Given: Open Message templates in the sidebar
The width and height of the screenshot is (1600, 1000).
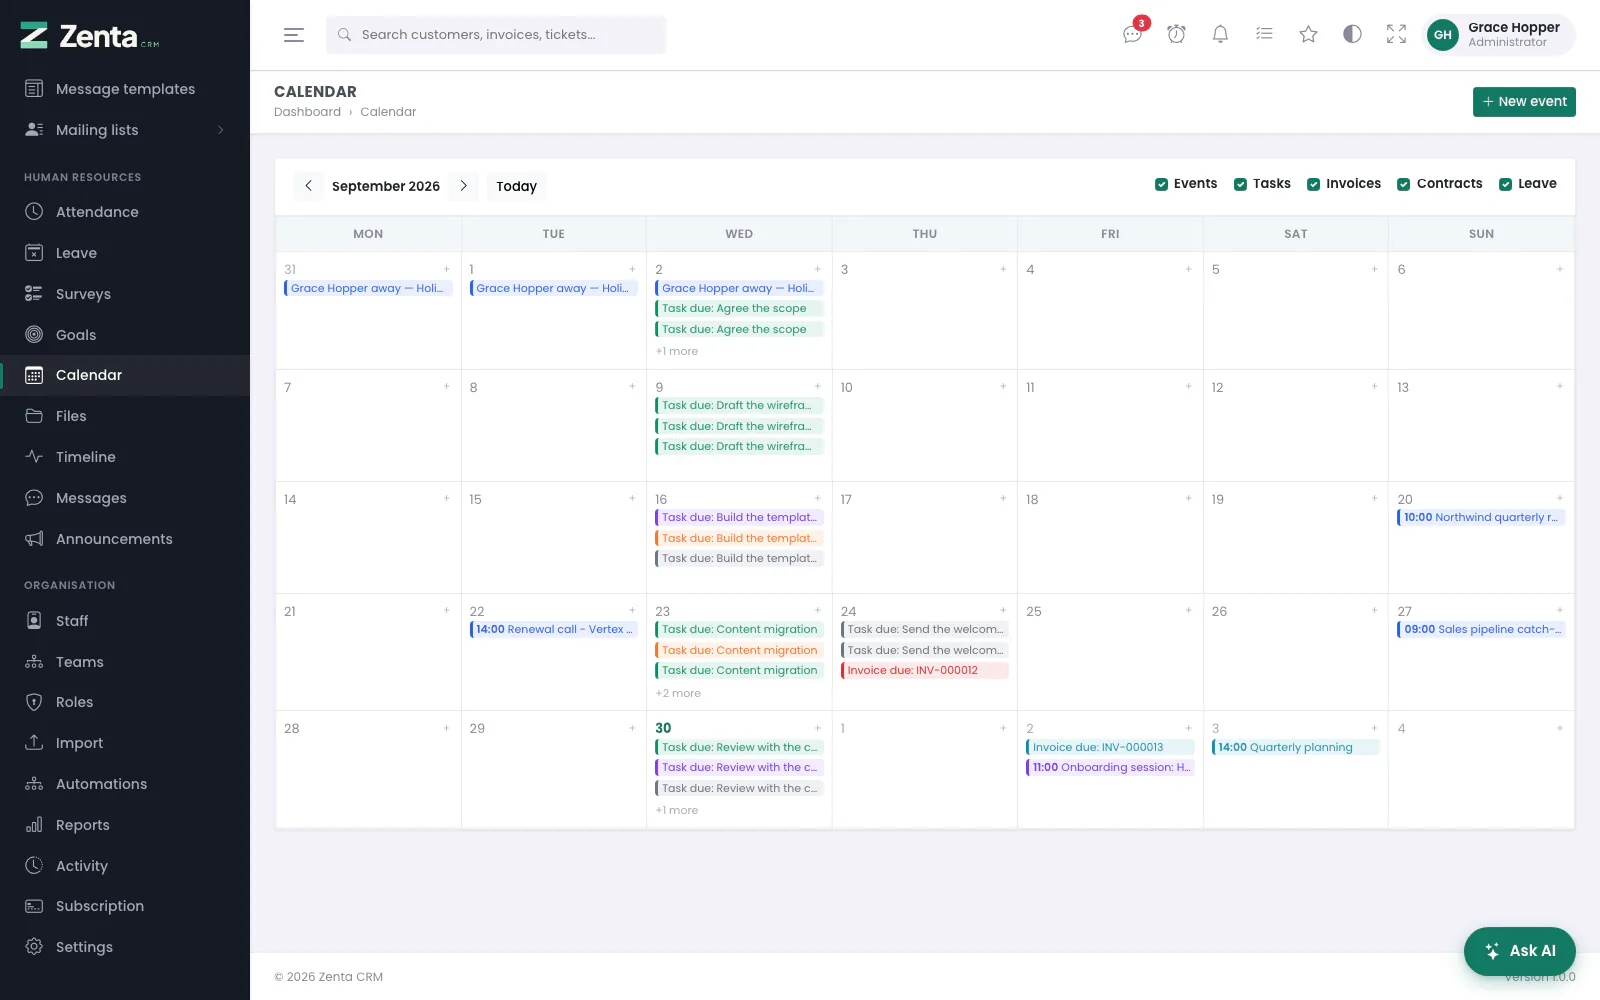Looking at the screenshot, I should coord(125,89).
